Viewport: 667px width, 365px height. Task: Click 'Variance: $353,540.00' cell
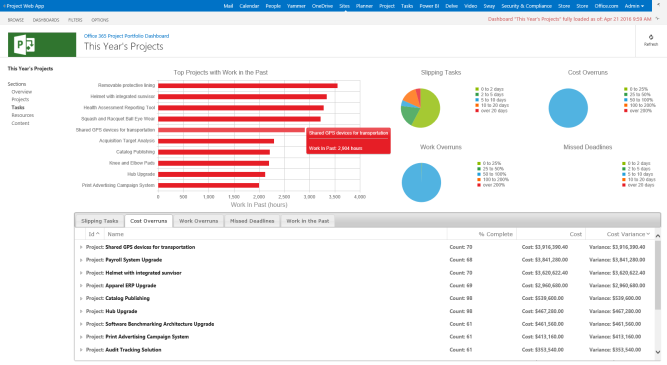coord(615,350)
